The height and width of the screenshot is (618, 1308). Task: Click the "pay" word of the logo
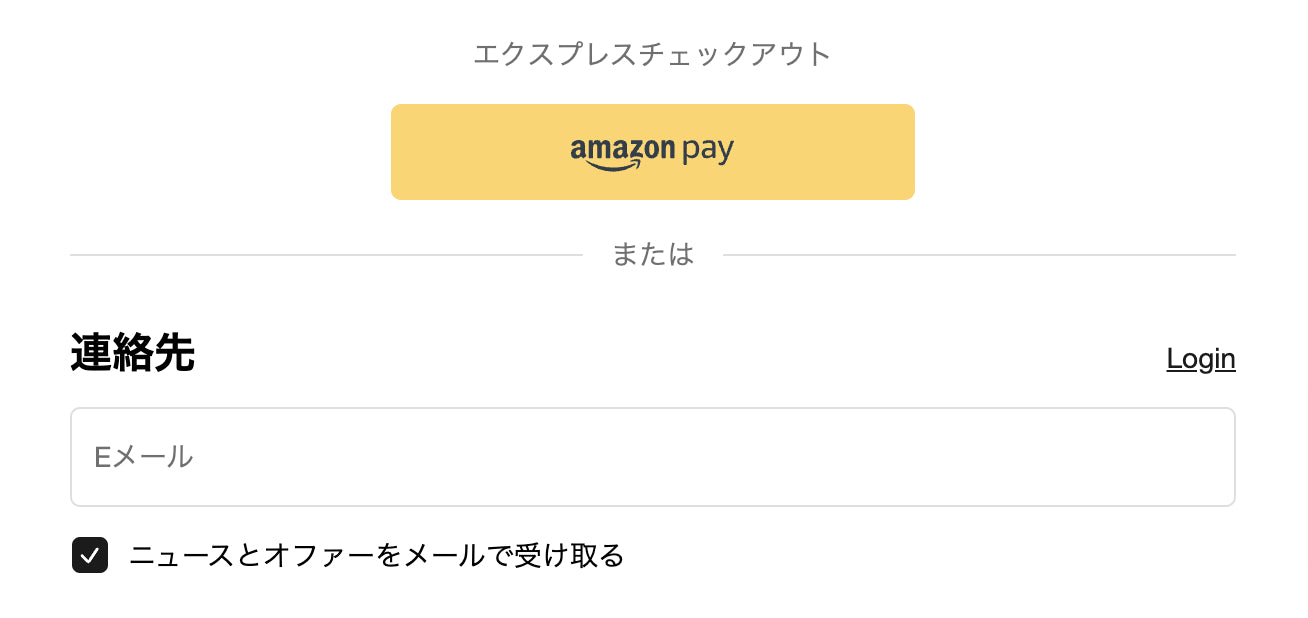[x=708, y=151]
